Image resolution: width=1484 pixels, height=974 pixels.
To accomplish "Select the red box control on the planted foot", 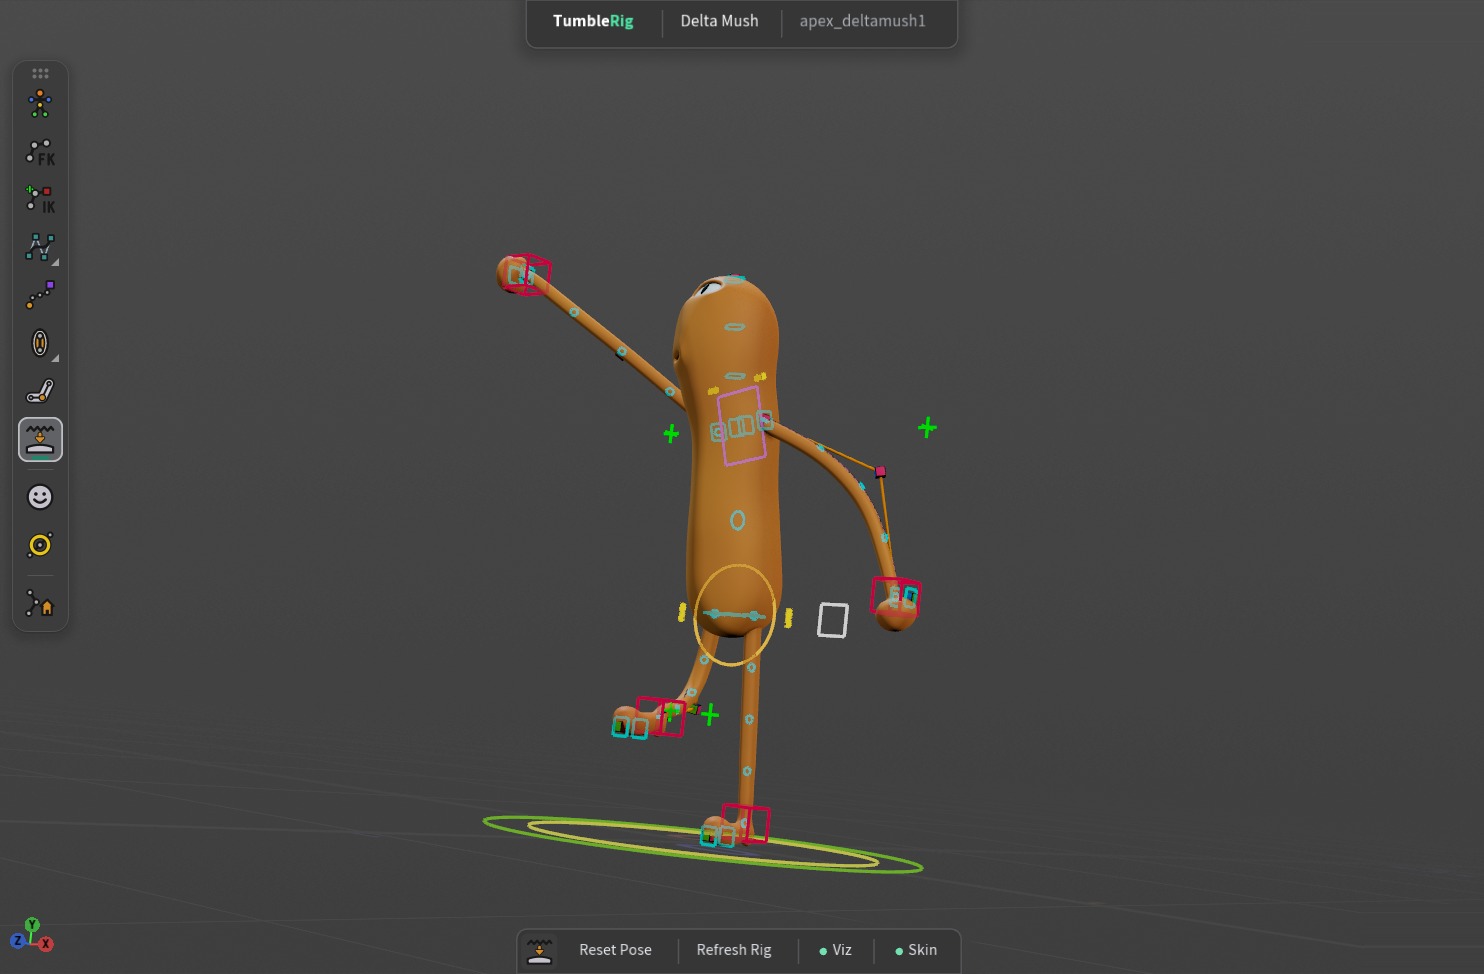I will 746,824.
